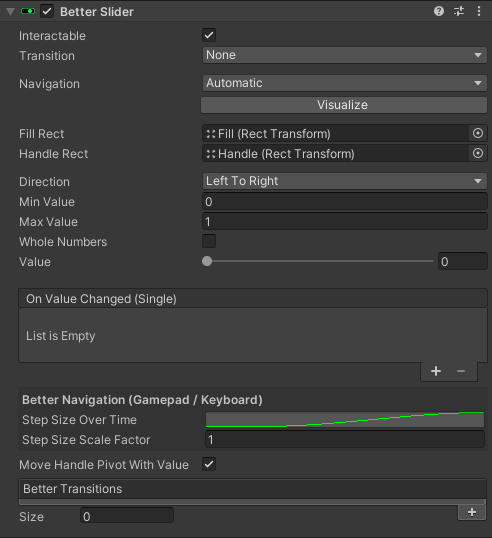This screenshot has width=492, height=538.
Task: Add a new Better Transitions entry
Action: pyautogui.click(x=472, y=512)
